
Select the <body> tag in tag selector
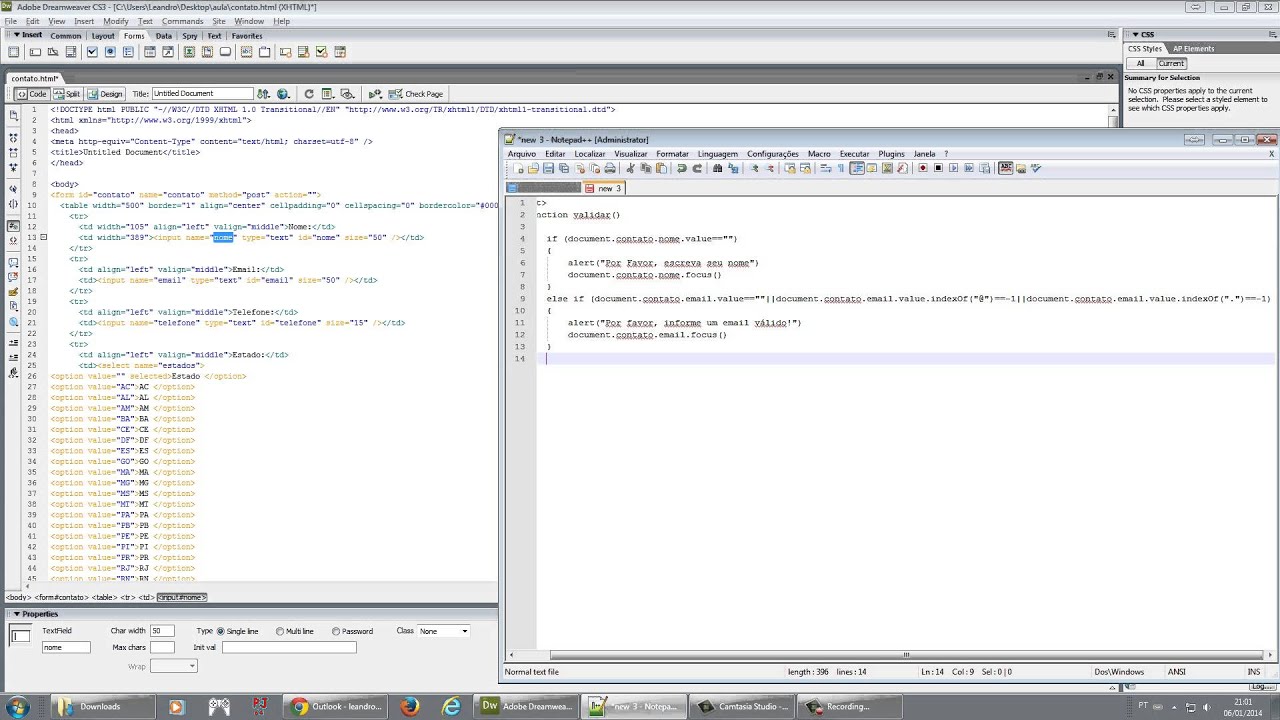(18, 597)
